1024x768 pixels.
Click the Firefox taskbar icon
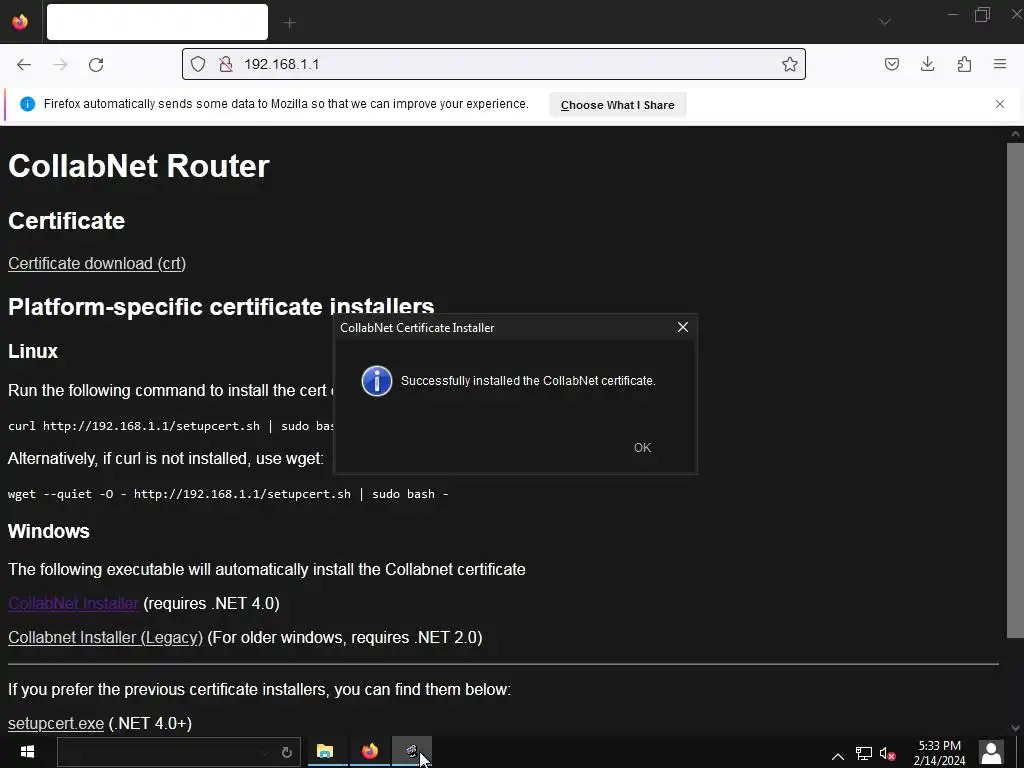click(x=370, y=752)
